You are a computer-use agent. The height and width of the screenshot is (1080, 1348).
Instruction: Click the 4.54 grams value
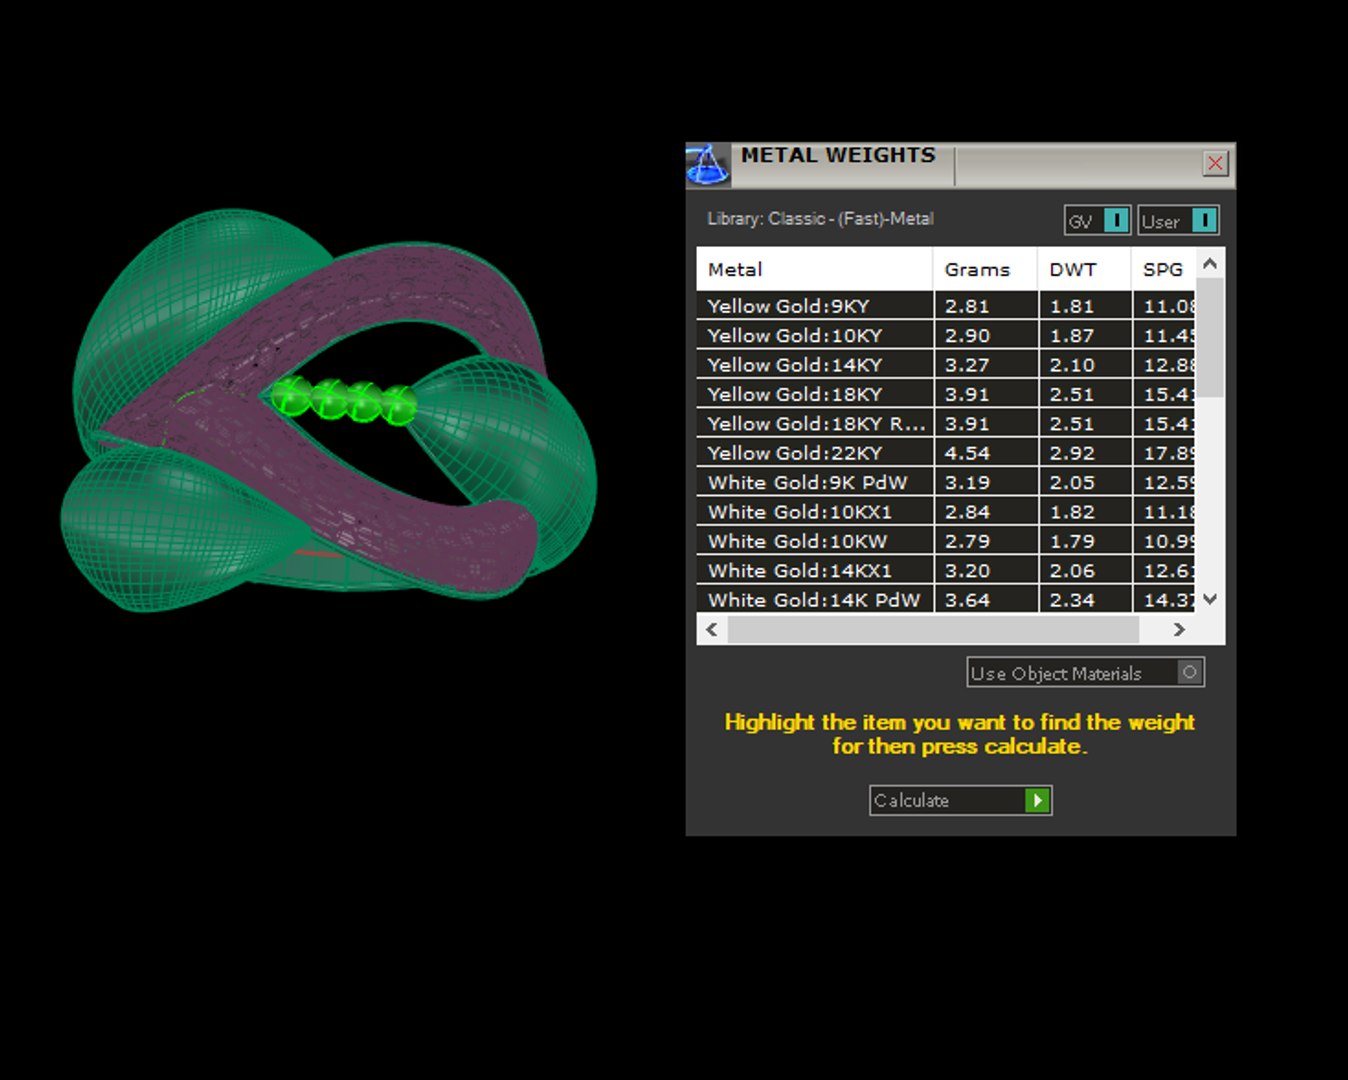tap(967, 453)
